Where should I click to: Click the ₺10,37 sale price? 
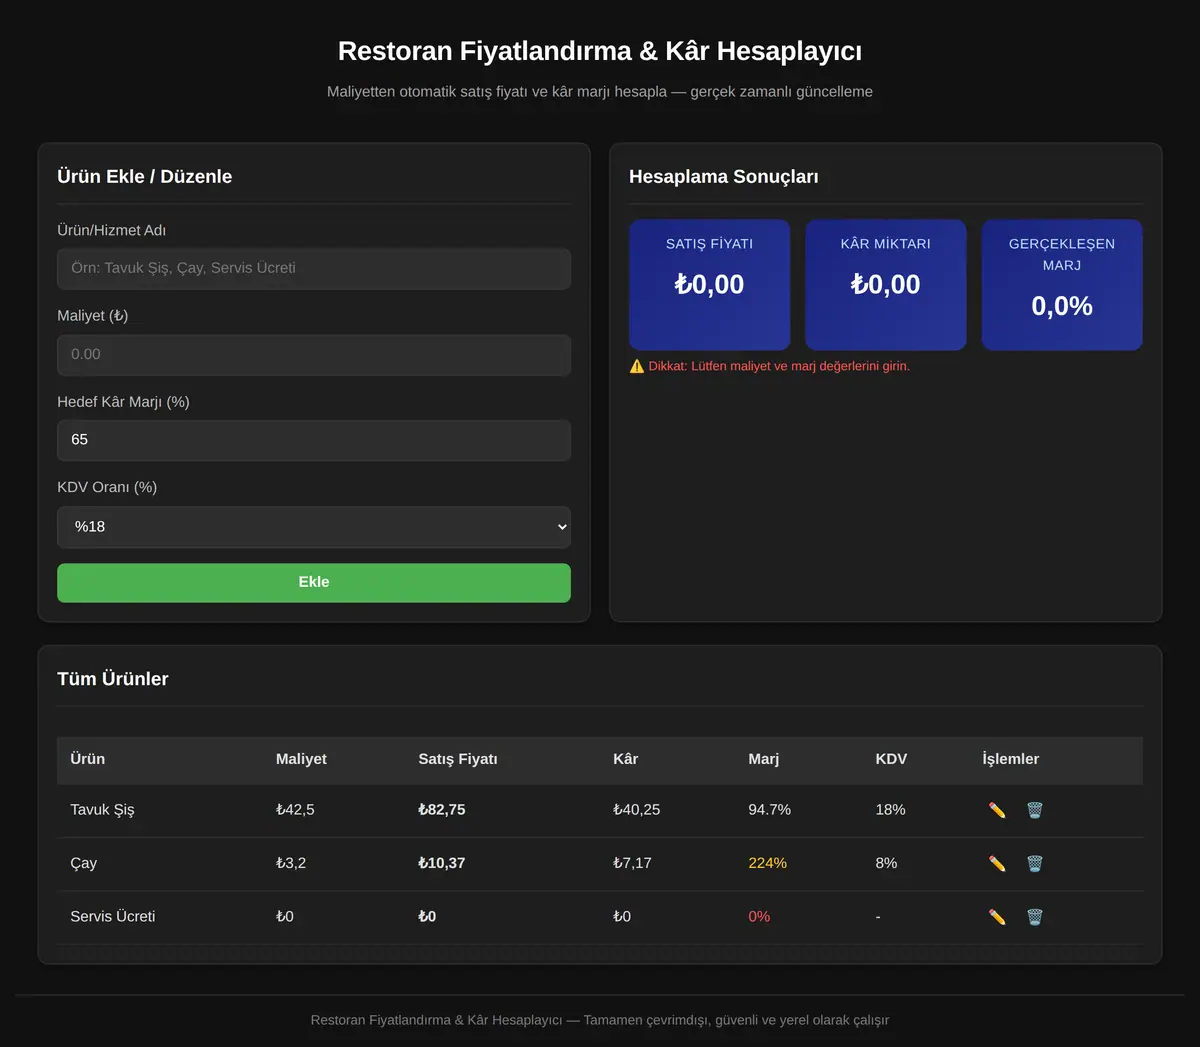(x=442, y=863)
